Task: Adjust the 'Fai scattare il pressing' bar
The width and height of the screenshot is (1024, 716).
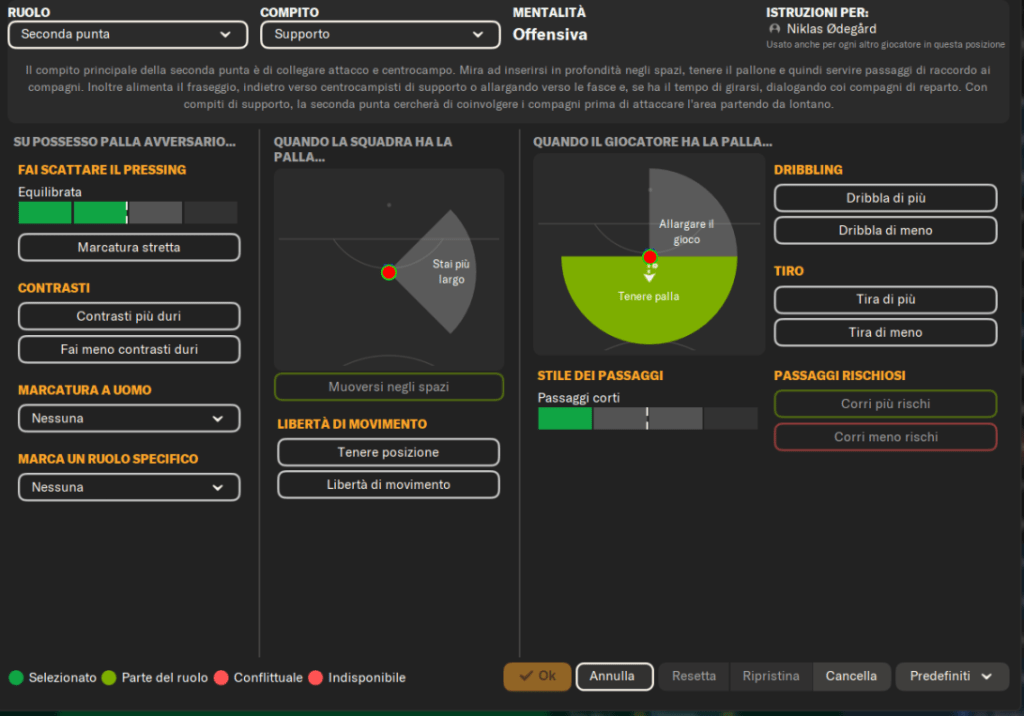Action: point(128,212)
